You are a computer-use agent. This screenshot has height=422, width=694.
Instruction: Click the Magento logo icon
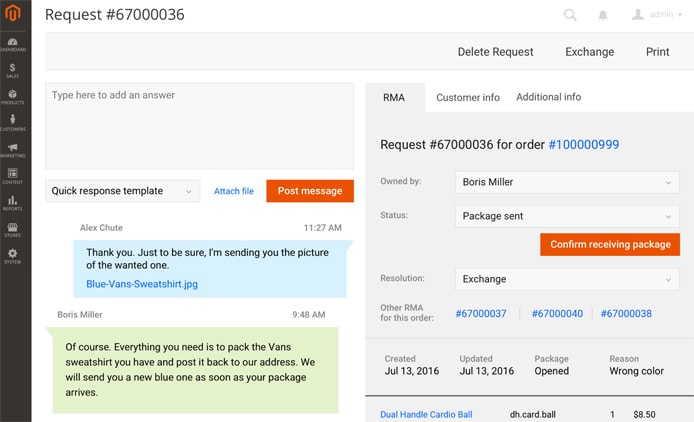pos(13,13)
